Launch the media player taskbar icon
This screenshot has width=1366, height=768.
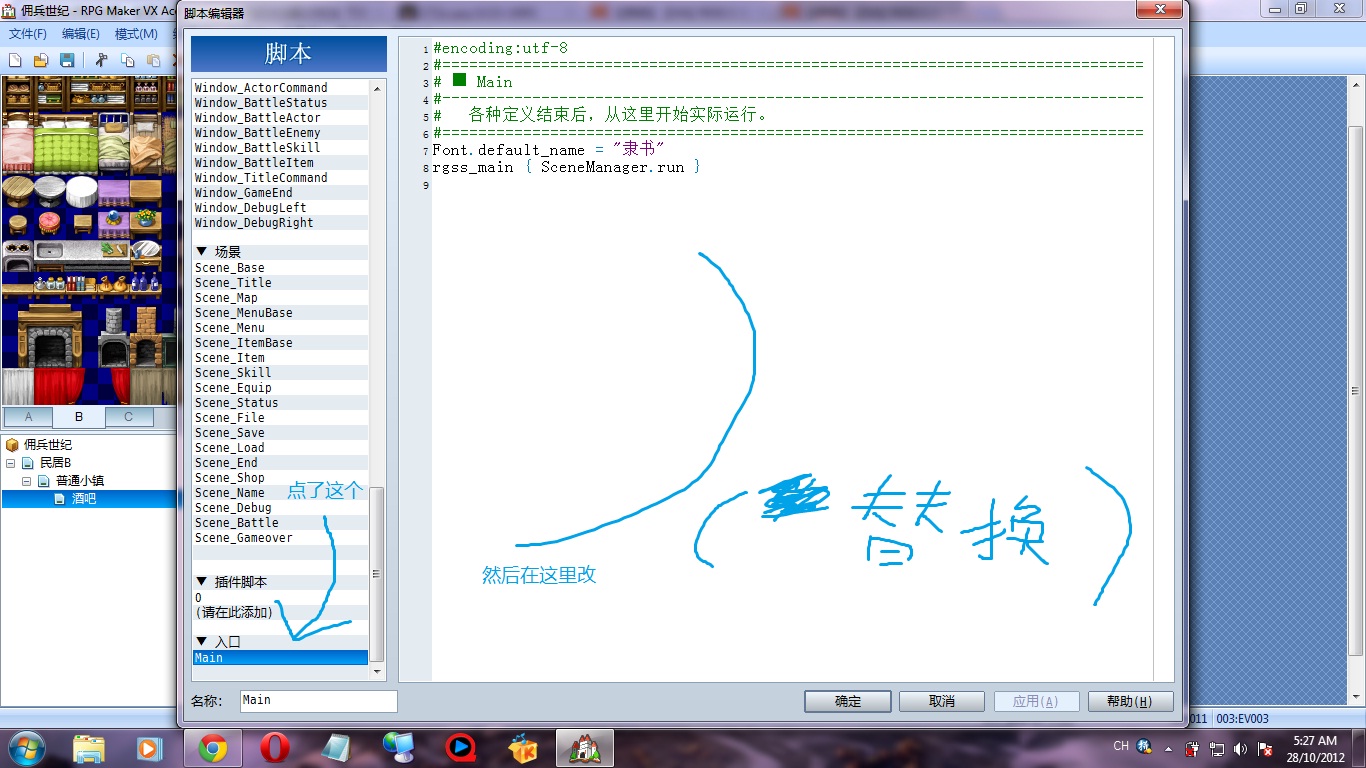coord(150,748)
